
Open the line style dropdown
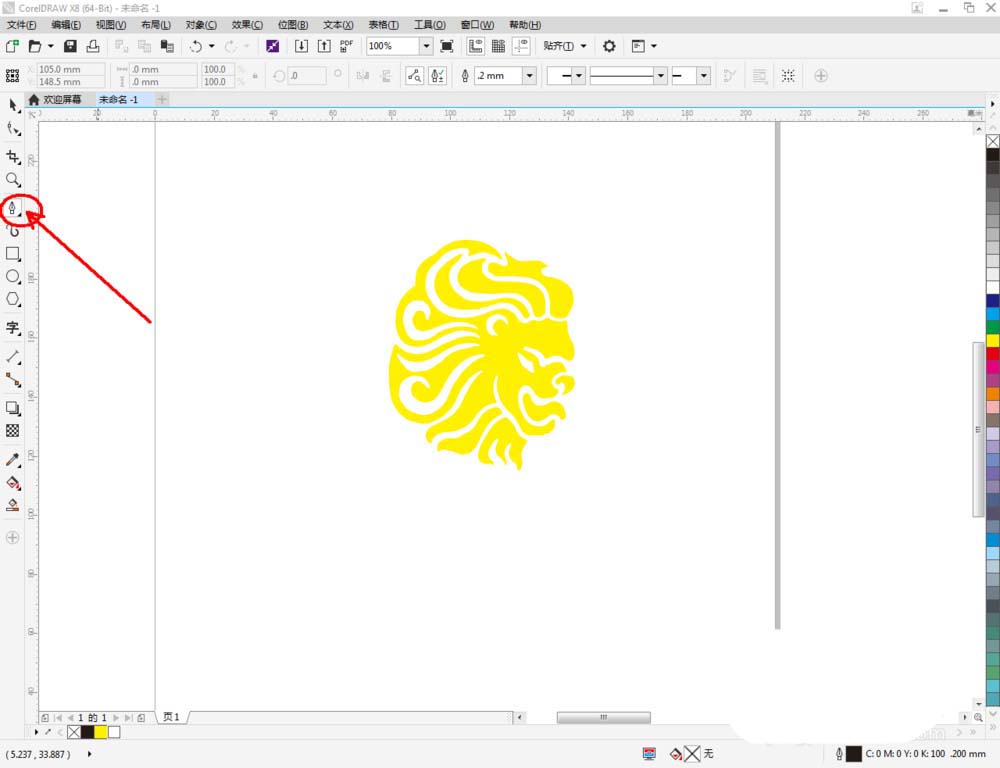point(661,76)
